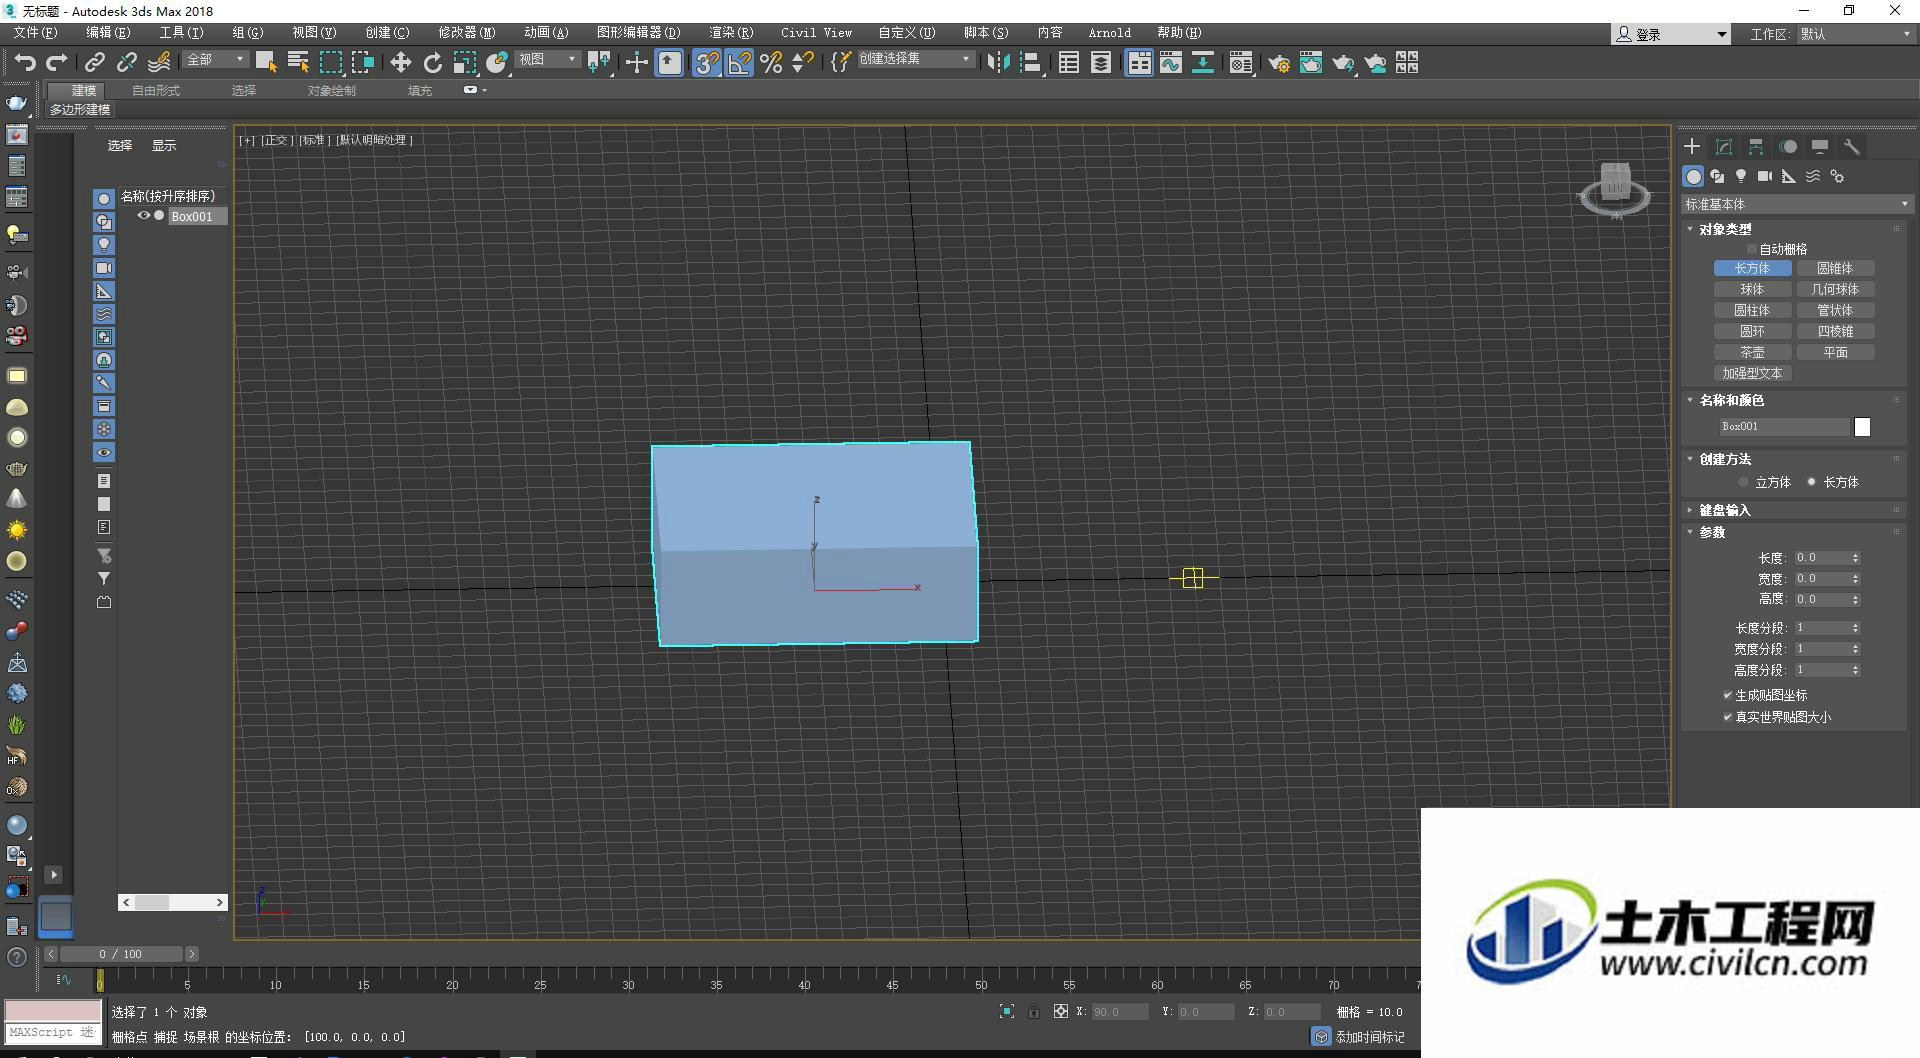The height and width of the screenshot is (1058, 1920).
Task: Click the Undo arrow icon
Action: coord(25,63)
